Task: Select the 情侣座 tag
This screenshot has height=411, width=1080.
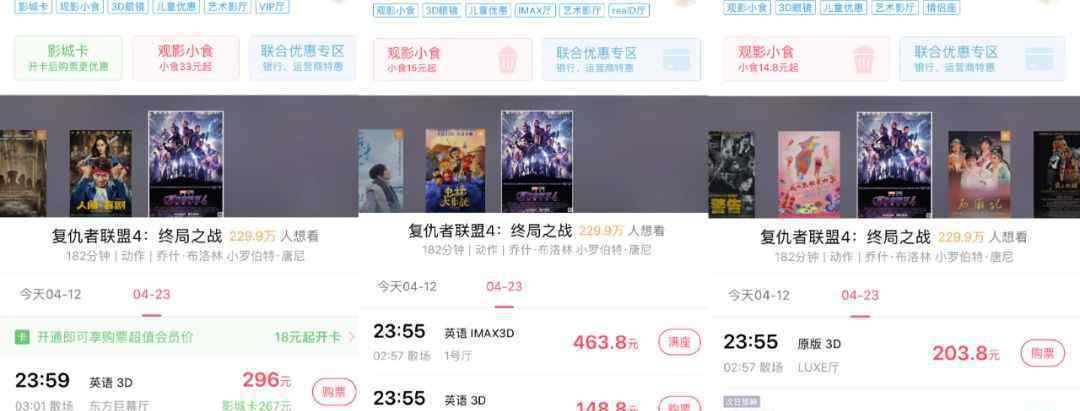Action: 941,8
